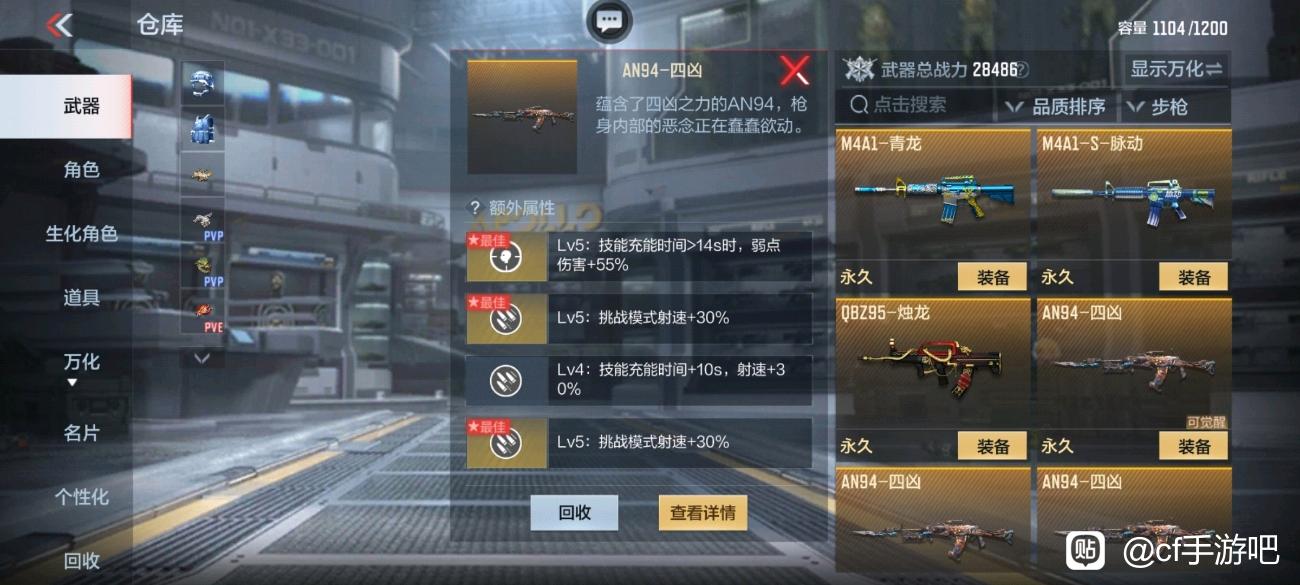The image size is (1300, 585).
Task: Select the red PVE weapon category icon
Action: 202,310
